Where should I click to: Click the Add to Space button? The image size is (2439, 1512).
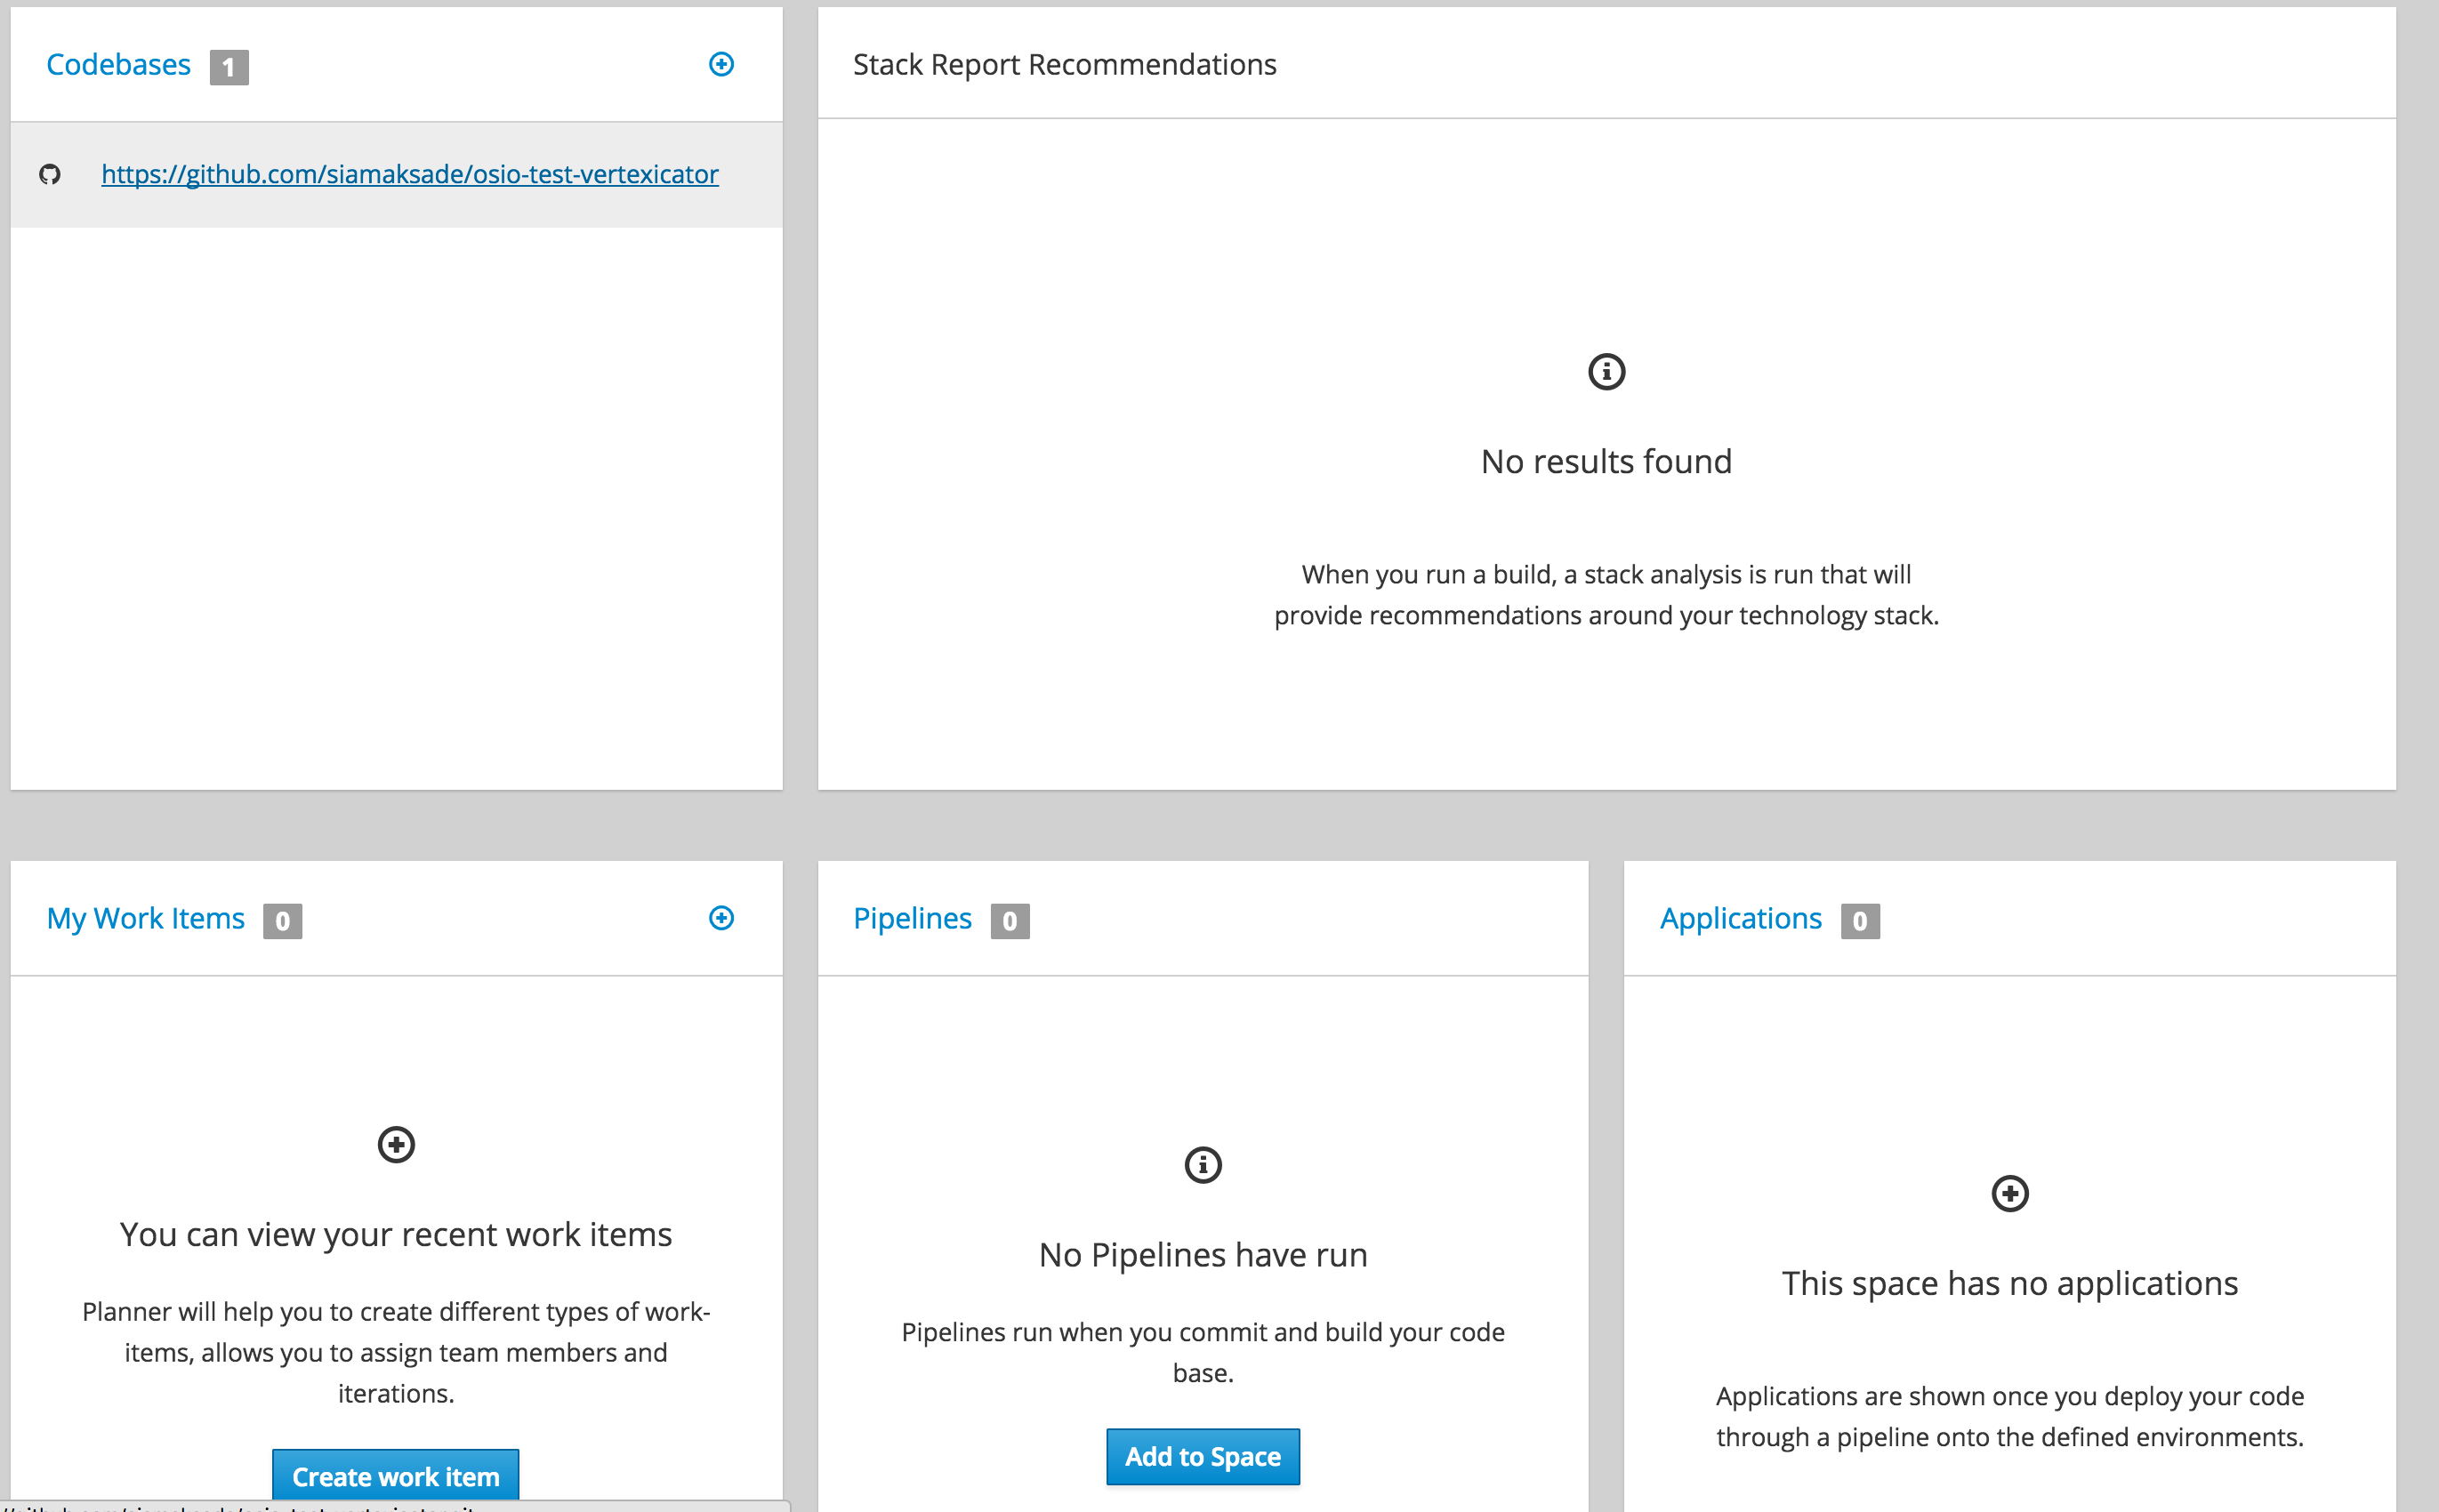(x=1203, y=1456)
